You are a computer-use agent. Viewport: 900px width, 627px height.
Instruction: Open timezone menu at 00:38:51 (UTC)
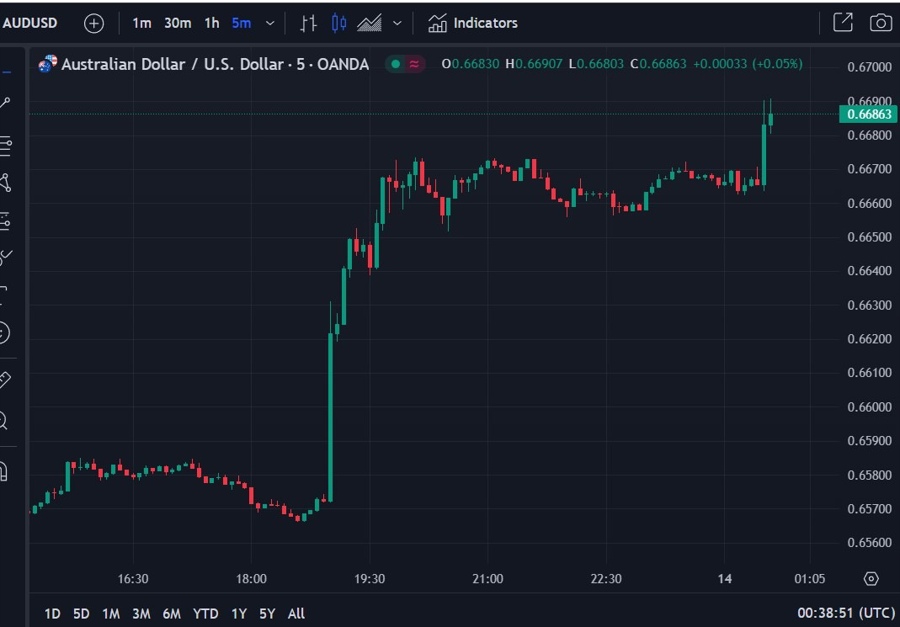(846, 613)
